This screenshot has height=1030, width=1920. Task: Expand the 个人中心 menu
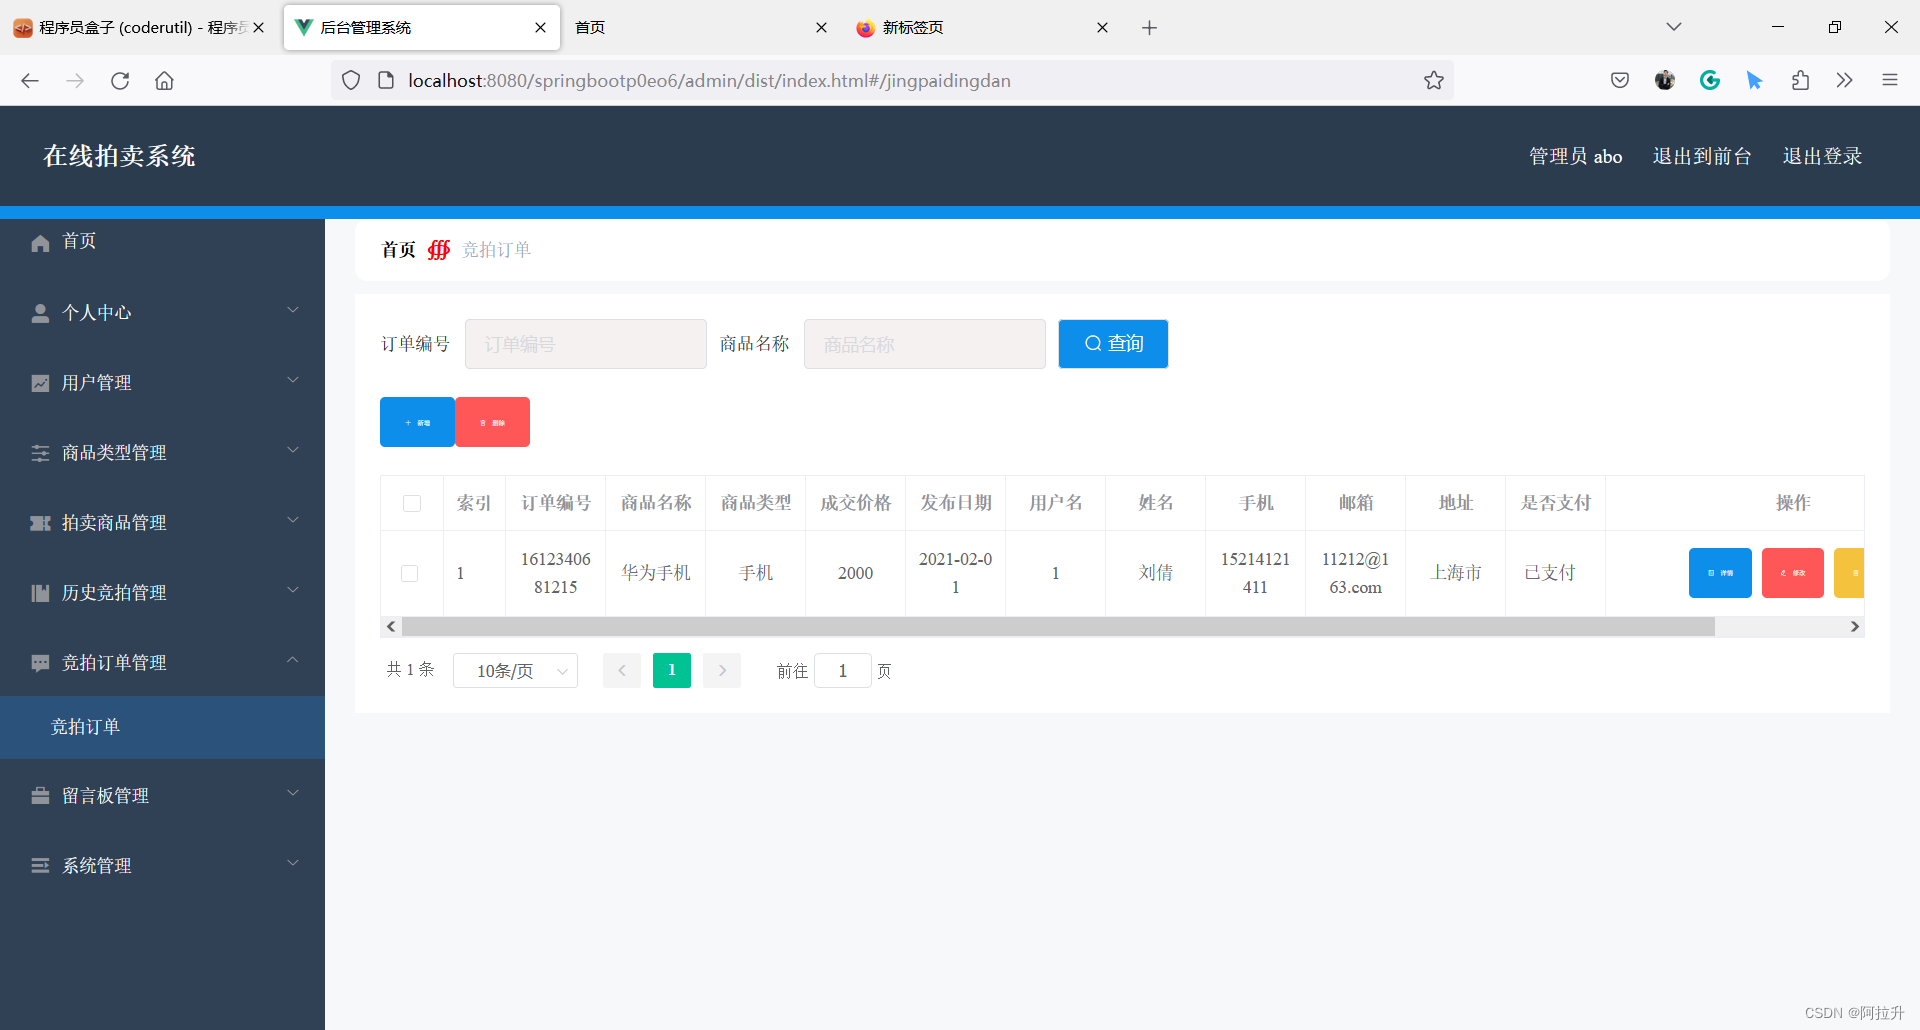point(293,311)
